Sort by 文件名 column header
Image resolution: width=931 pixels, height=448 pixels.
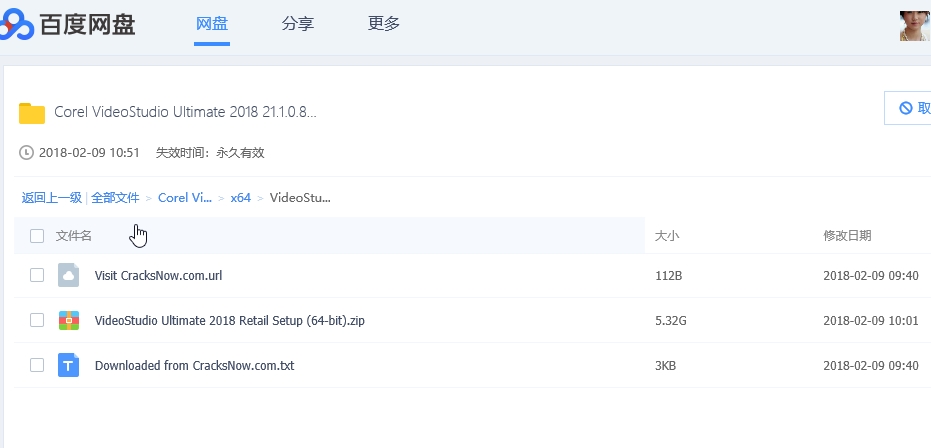pyautogui.click(x=74, y=236)
